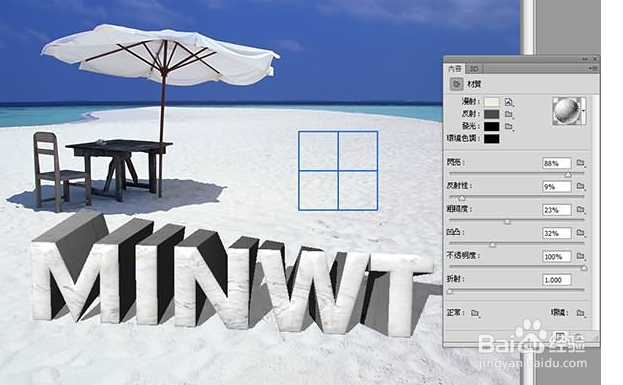Click the 材質 material icon button
Viewport: 623px width, 385px height.
click(x=456, y=84)
